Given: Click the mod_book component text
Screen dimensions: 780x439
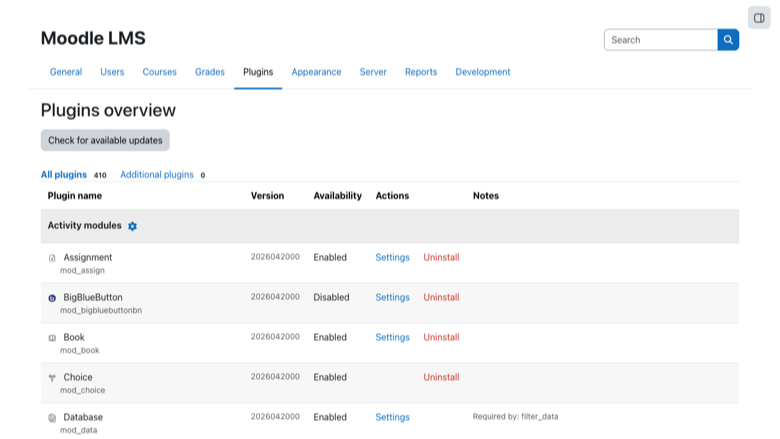Looking at the screenshot, I should click(x=80, y=351).
